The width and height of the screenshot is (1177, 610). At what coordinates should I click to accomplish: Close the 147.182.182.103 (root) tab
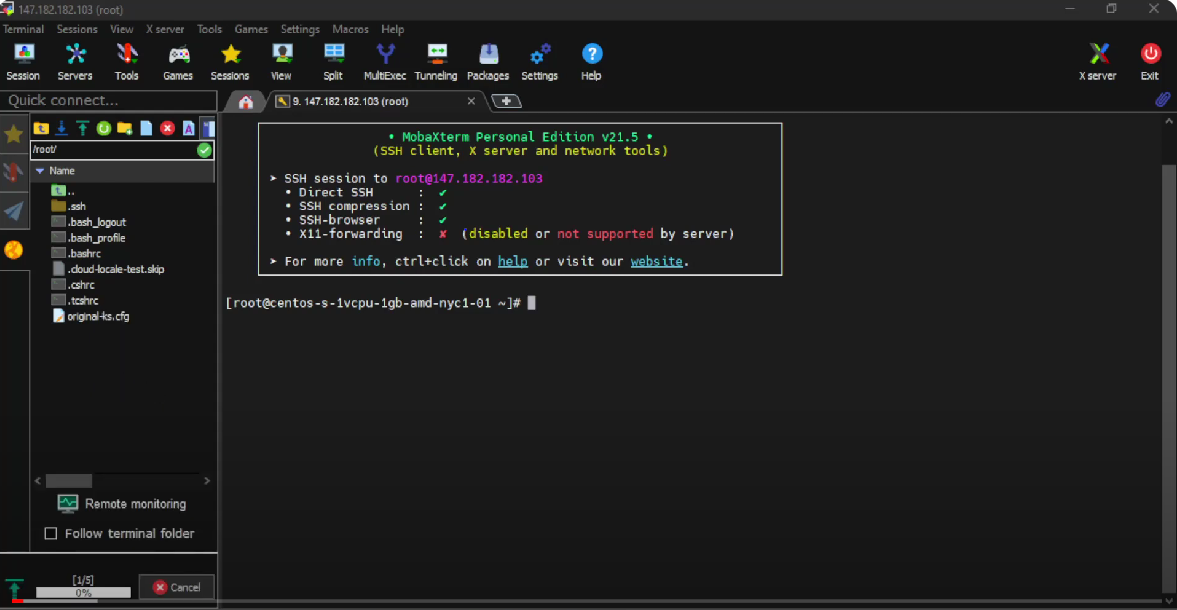471,101
